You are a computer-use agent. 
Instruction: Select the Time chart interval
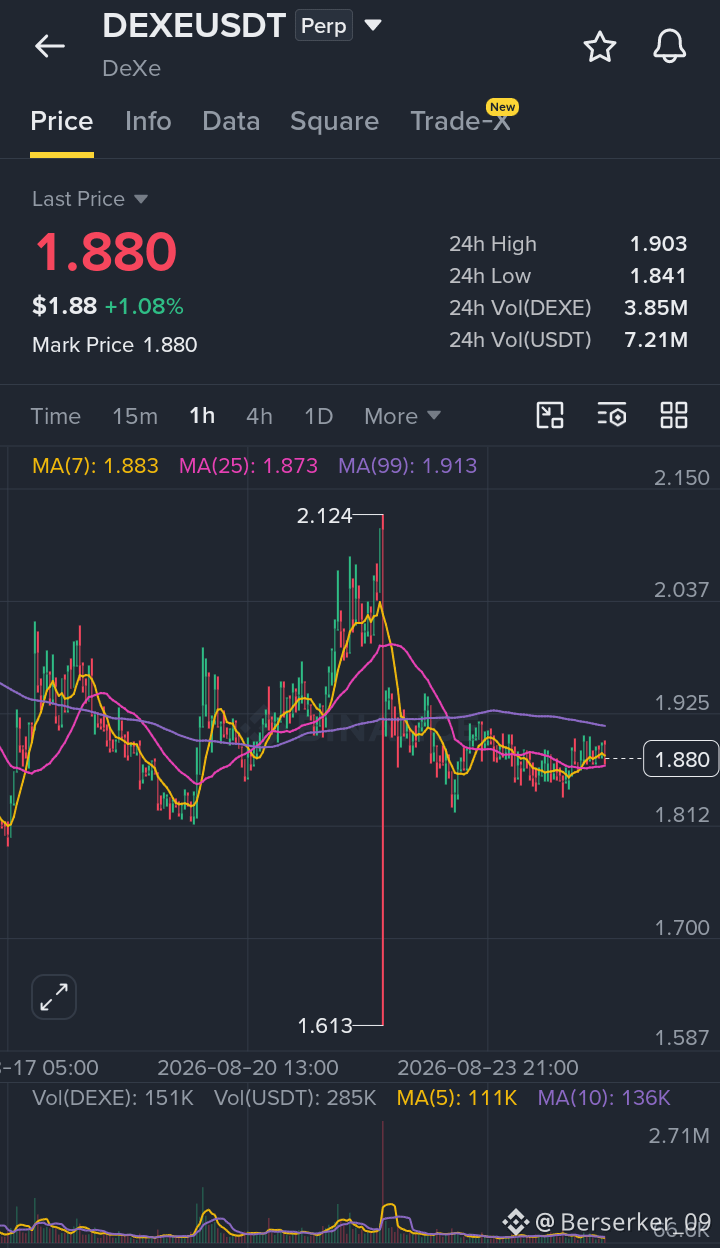(x=56, y=416)
